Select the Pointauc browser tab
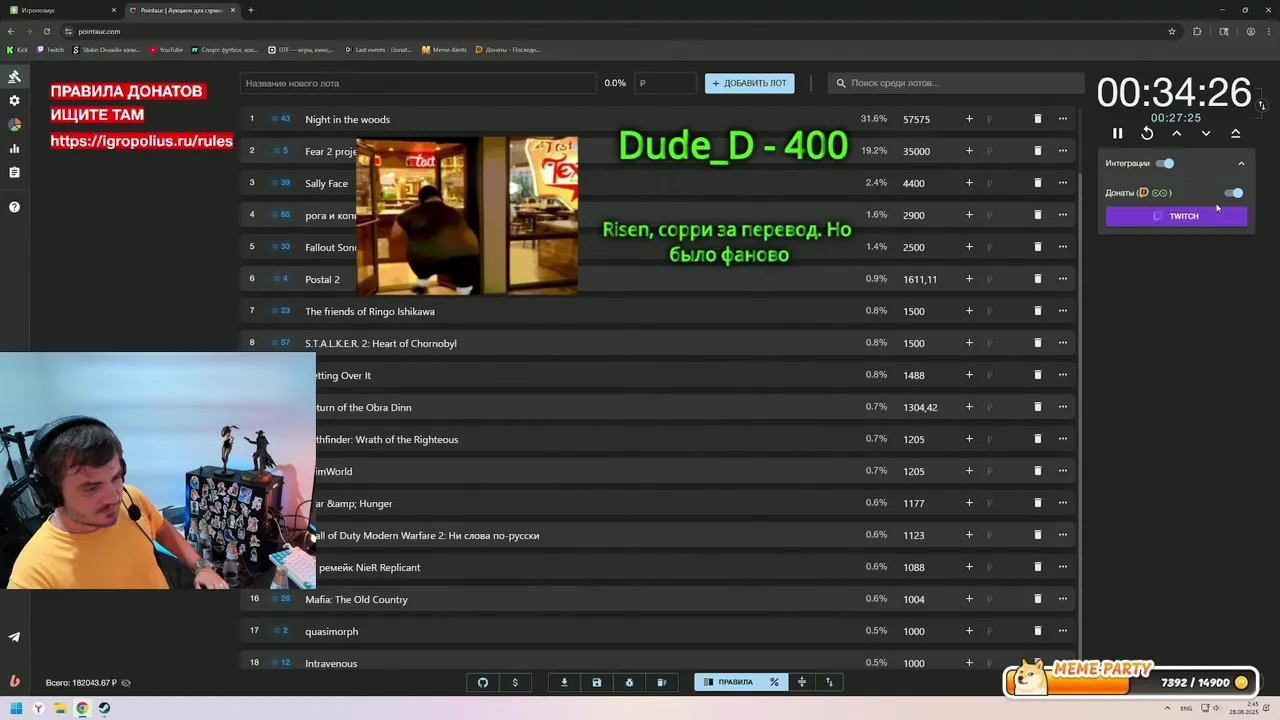The height and width of the screenshot is (720, 1280). coord(182,10)
